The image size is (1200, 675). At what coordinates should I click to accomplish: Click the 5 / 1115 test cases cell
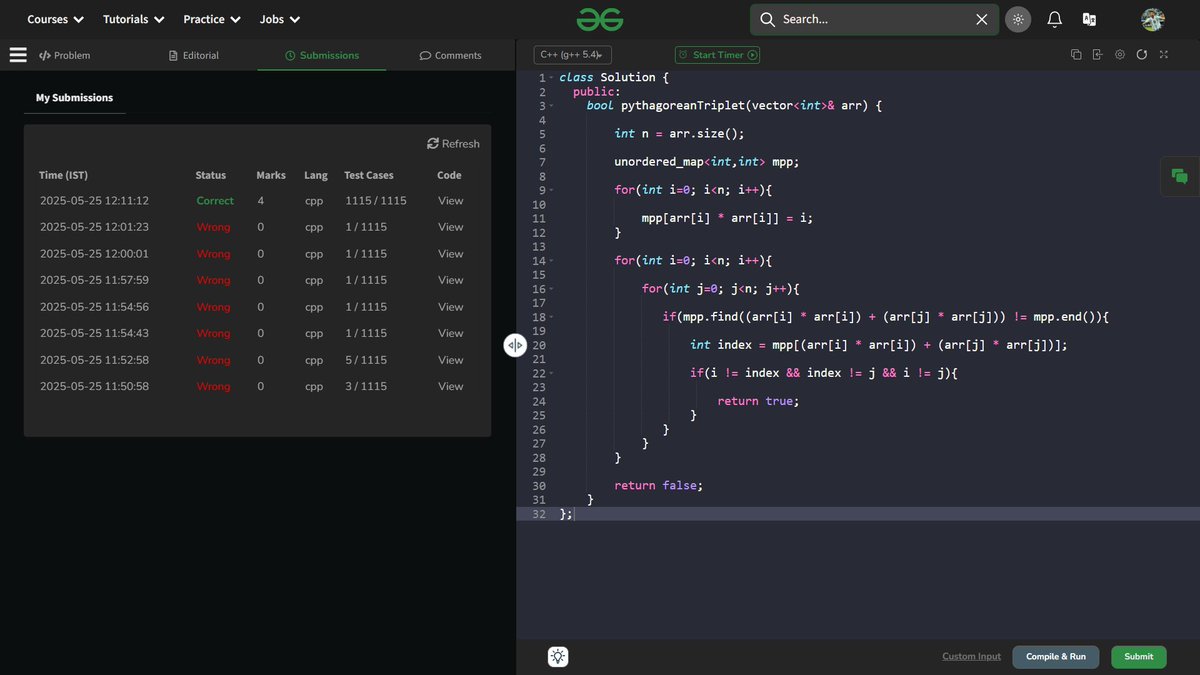366,360
